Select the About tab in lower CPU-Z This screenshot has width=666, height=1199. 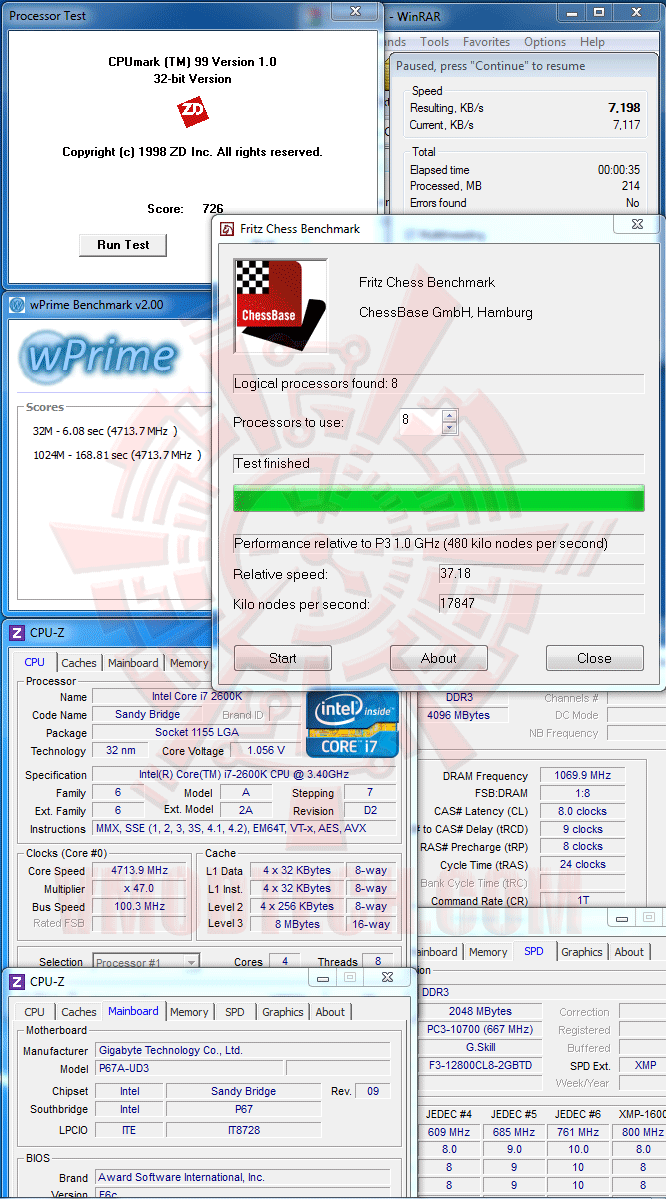coord(330,1012)
